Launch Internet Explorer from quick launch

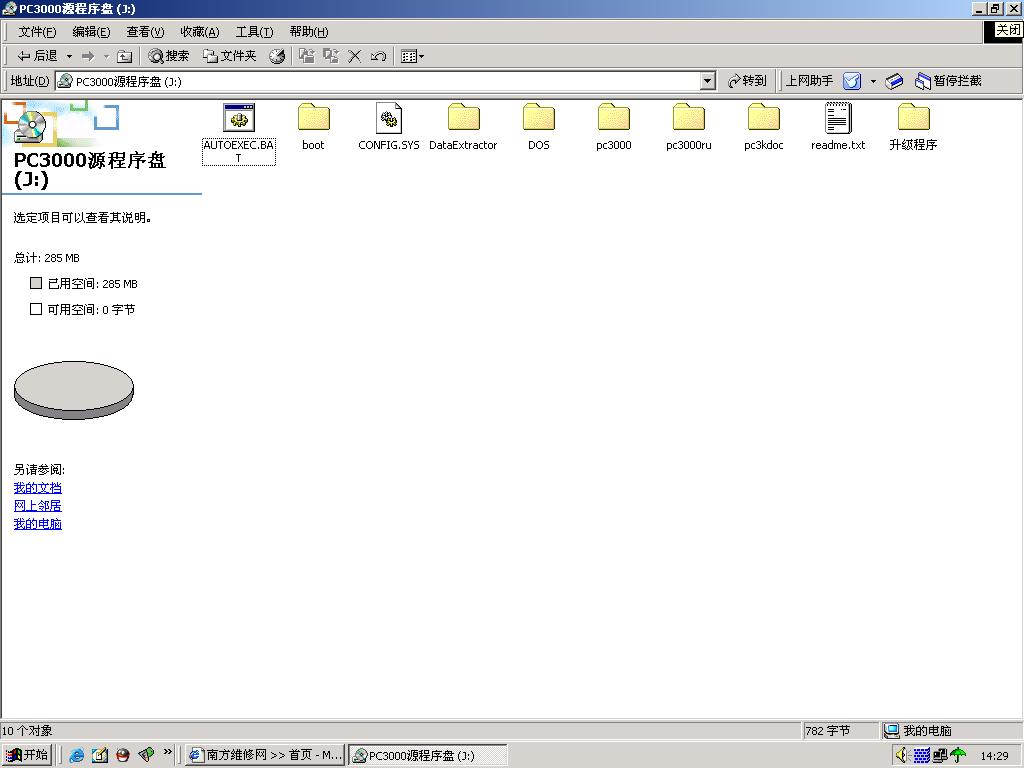pyautogui.click(x=76, y=755)
